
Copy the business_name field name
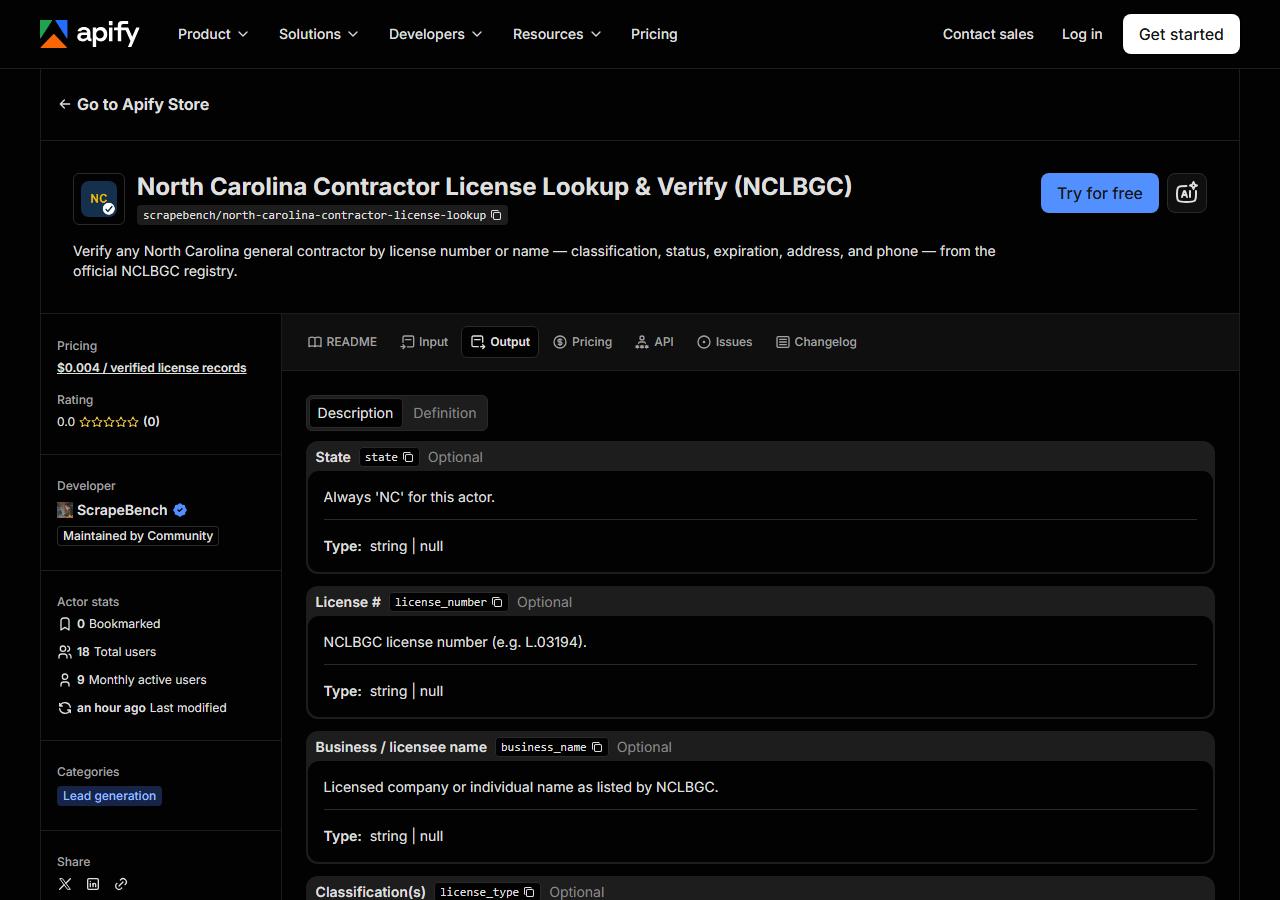coord(597,747)
